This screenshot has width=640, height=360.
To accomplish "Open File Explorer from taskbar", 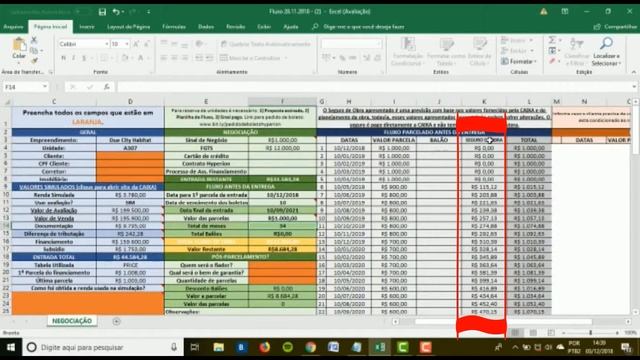I will [x=218, y=347].
